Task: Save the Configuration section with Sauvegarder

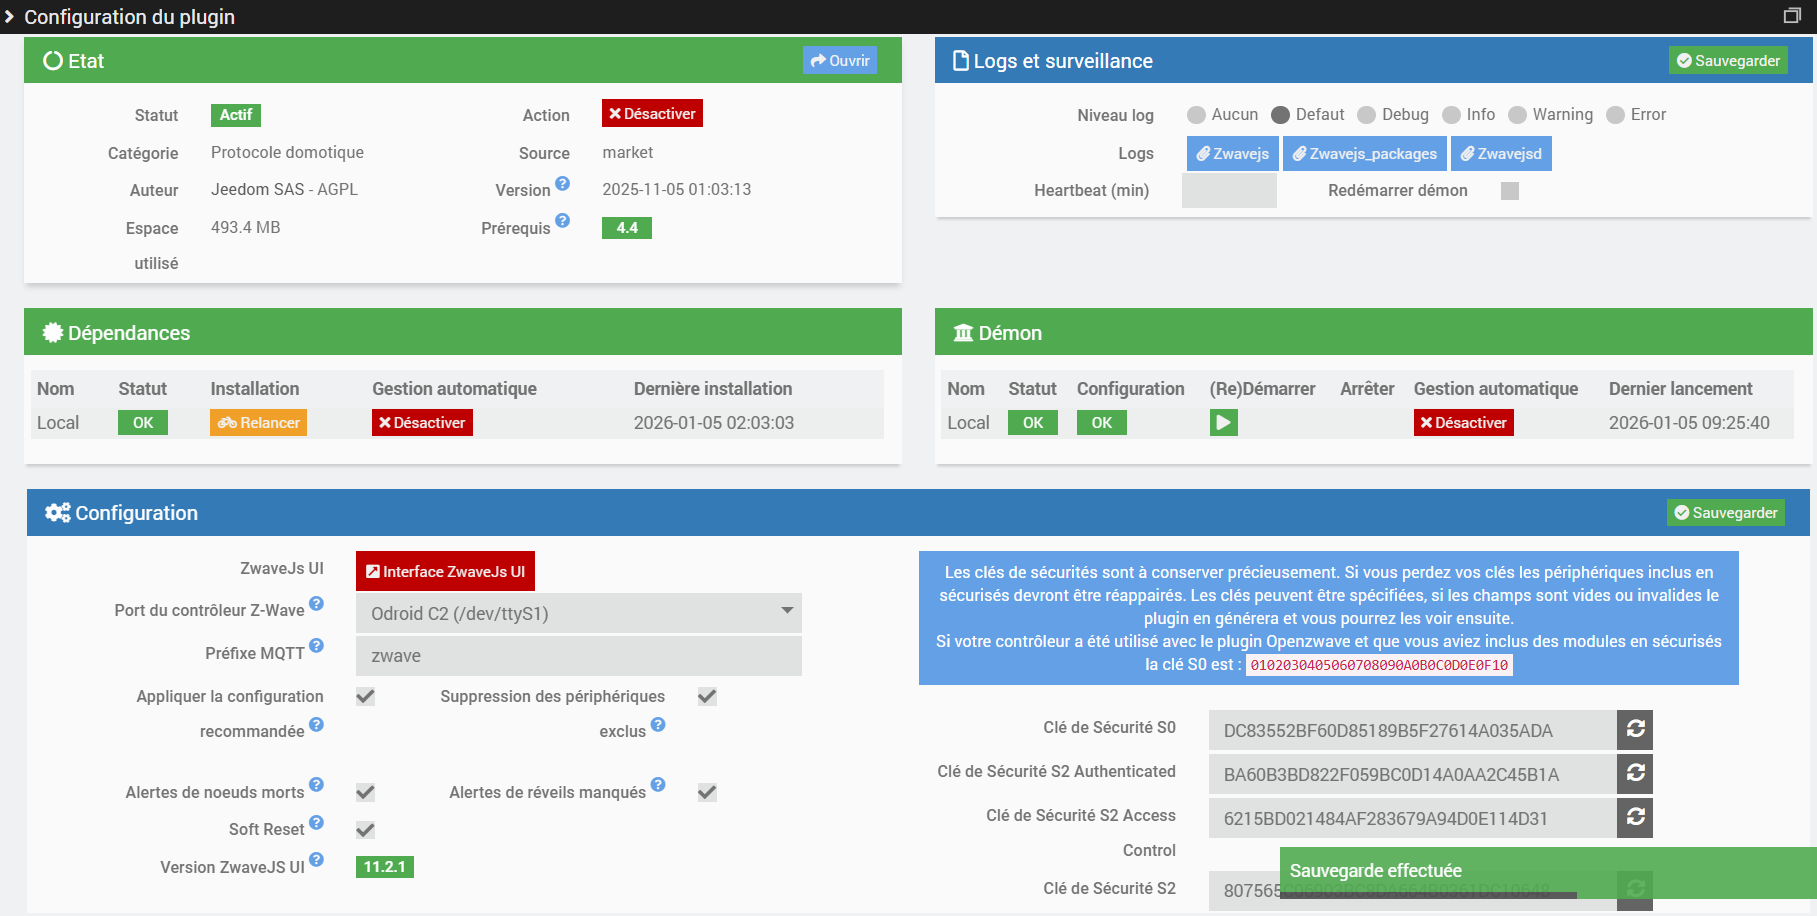Action: coord(1726,512)
